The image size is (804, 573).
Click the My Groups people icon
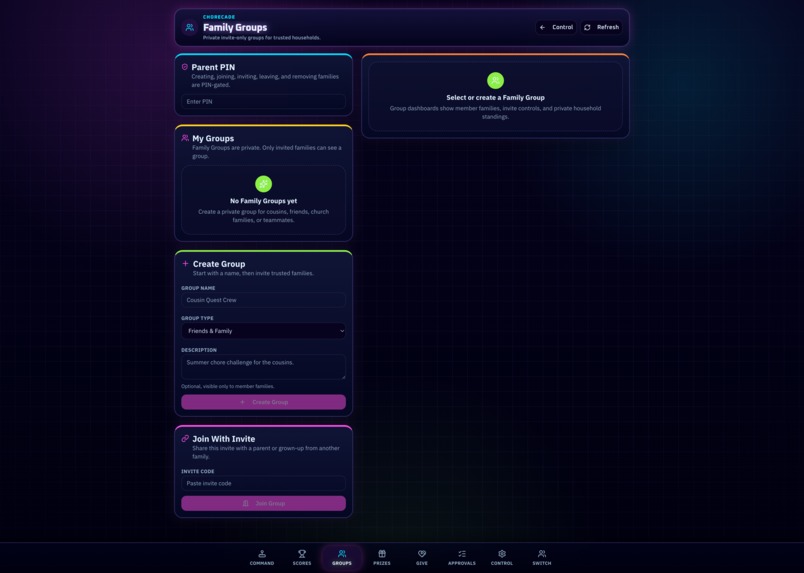[x=185, y=138]
